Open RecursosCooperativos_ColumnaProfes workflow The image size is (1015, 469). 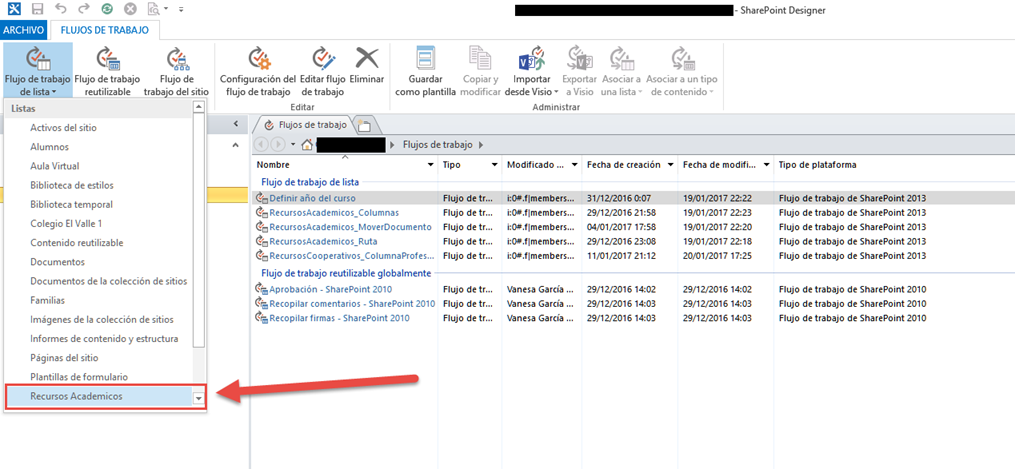pyautogui.click(x=352, y=256)
